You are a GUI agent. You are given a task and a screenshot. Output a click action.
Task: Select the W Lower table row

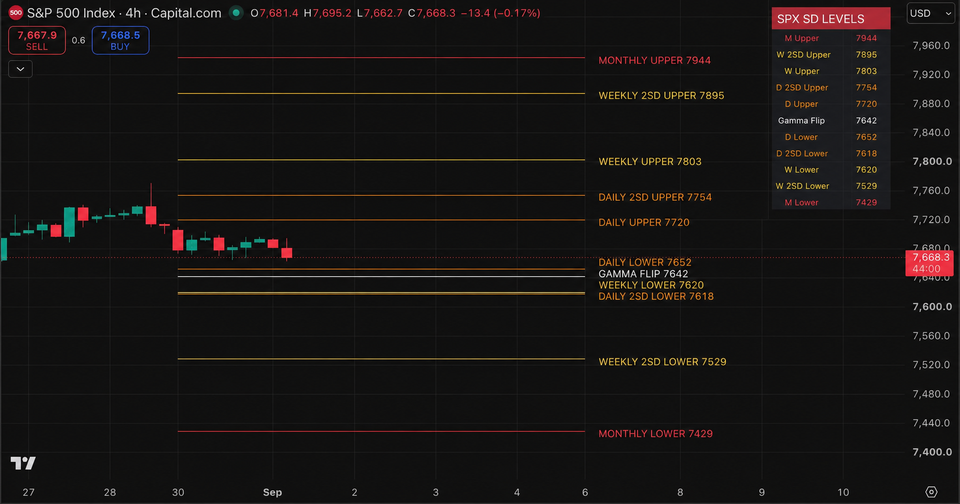coord(831,170)
